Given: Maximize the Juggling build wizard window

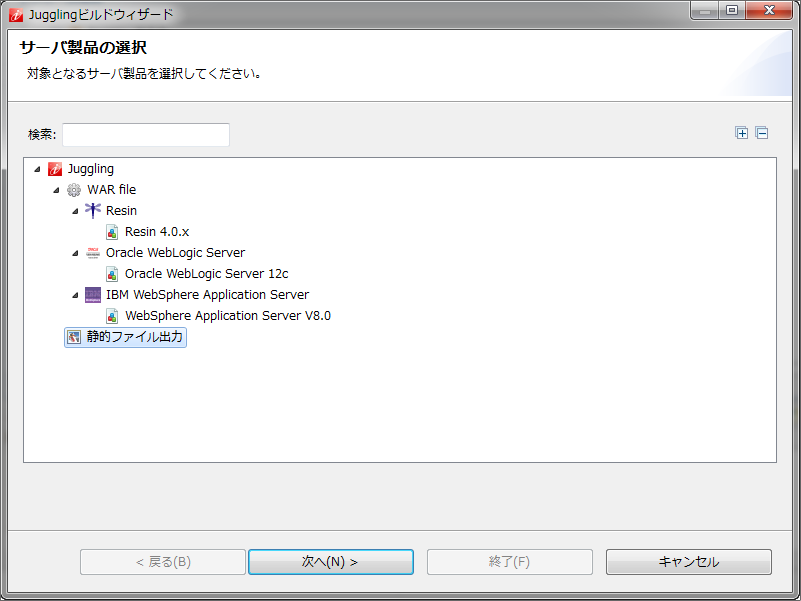Looking at the screenshot, I should pos(732,10).
